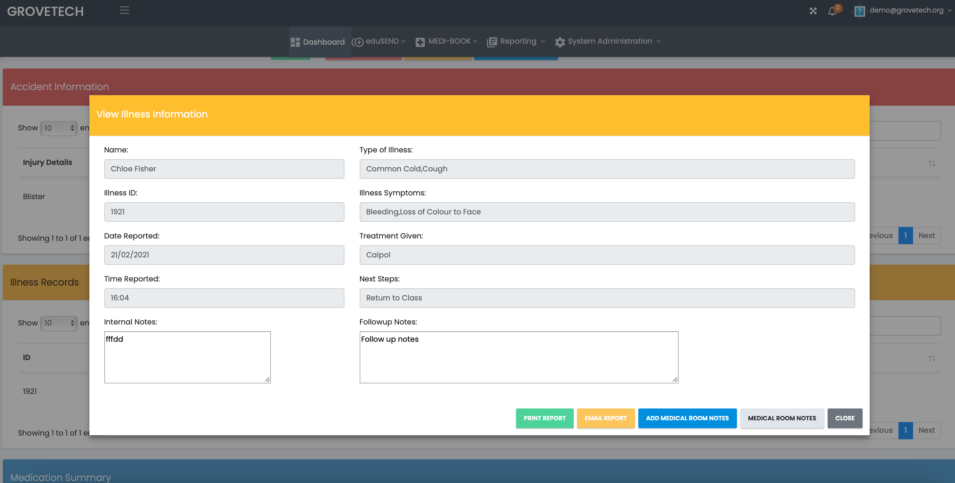Click the fullscreen expand icon
Screen dimensions: 955x483
812,11
